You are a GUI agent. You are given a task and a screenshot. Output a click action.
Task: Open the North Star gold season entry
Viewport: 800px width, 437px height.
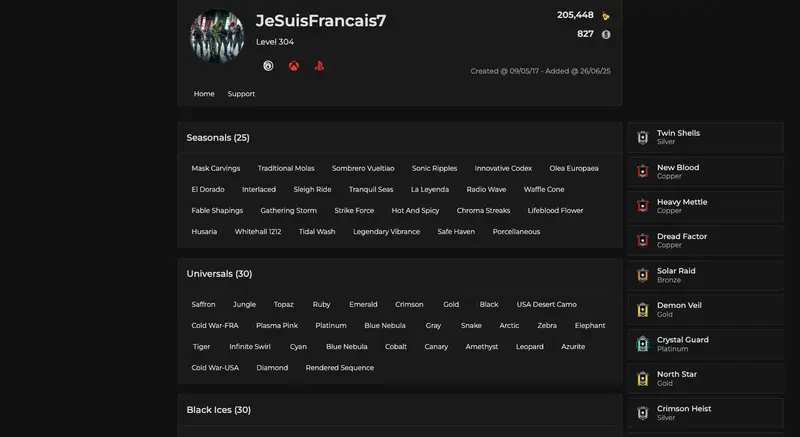[706, 378]
